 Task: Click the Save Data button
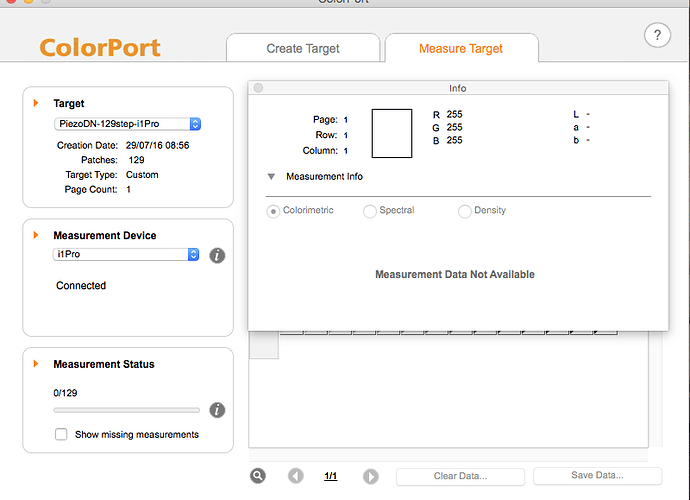tap(597, 475)
